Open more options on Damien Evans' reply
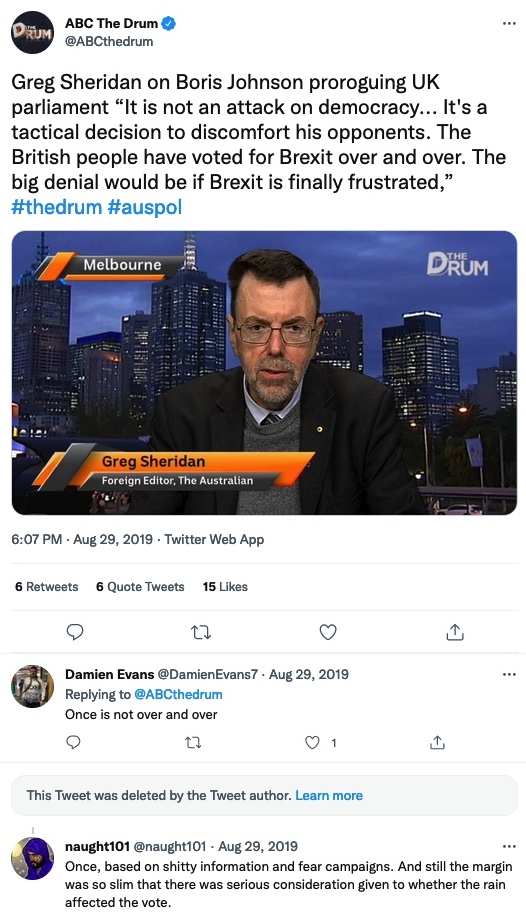526x916 pixels. coord(509,674)
